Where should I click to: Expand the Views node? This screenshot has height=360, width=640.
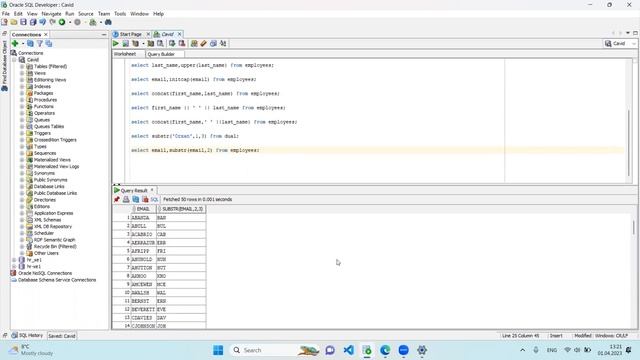click(22, 73)
